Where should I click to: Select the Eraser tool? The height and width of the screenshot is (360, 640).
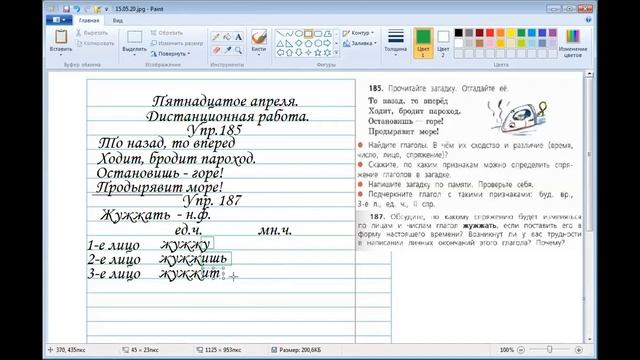coord(216,50)
